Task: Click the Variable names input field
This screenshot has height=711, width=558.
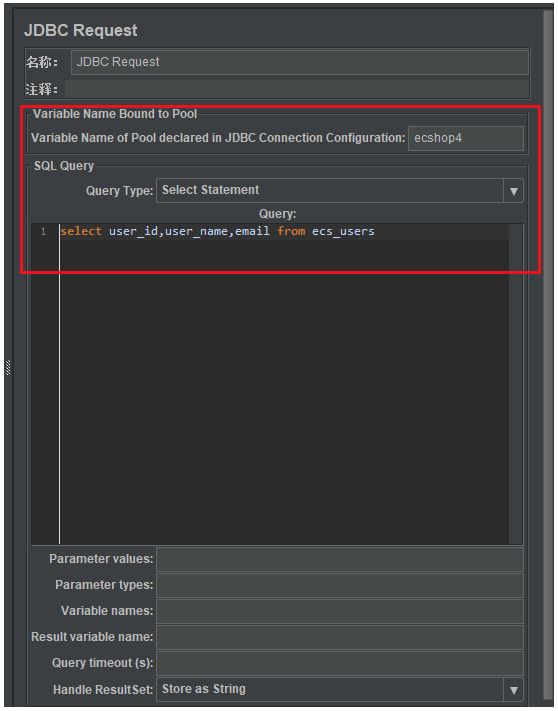Action: (x=340, y=612)
